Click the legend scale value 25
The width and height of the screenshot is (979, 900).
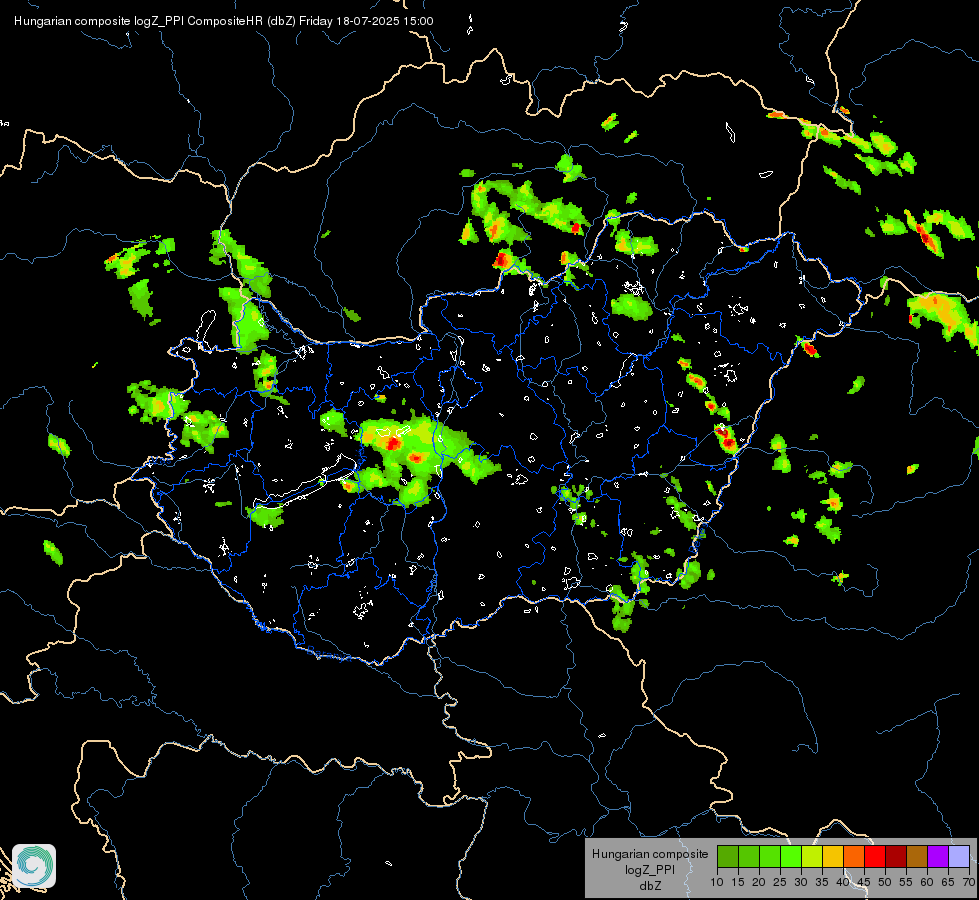(x=780, y=883)
